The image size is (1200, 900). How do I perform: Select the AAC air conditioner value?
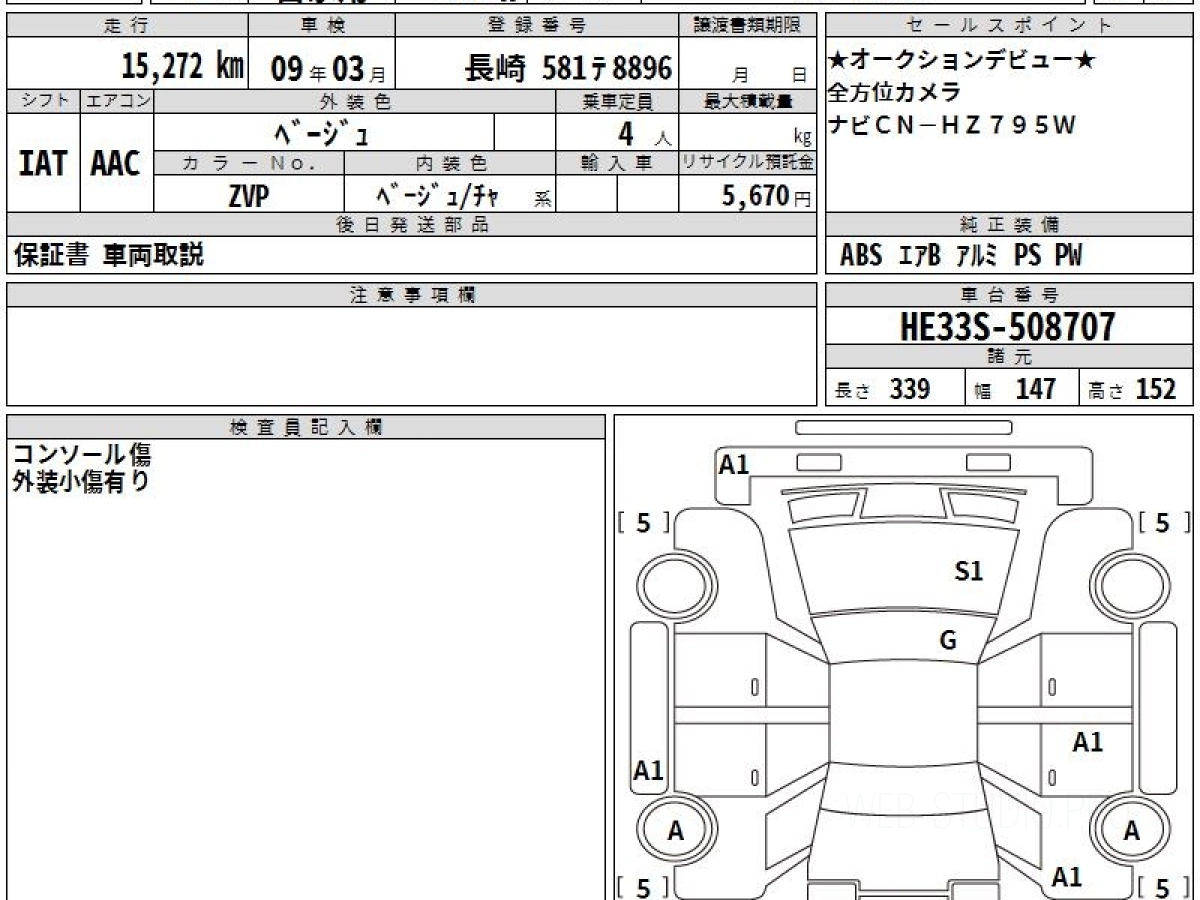(x=116, y=163)
